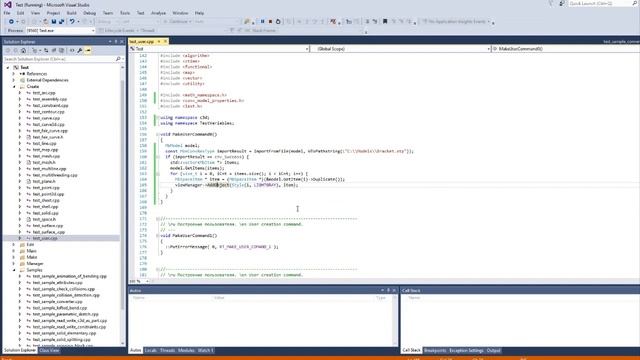
Task: Collapse the MakeUserCommand0 function outline
Action: (158, 134)
